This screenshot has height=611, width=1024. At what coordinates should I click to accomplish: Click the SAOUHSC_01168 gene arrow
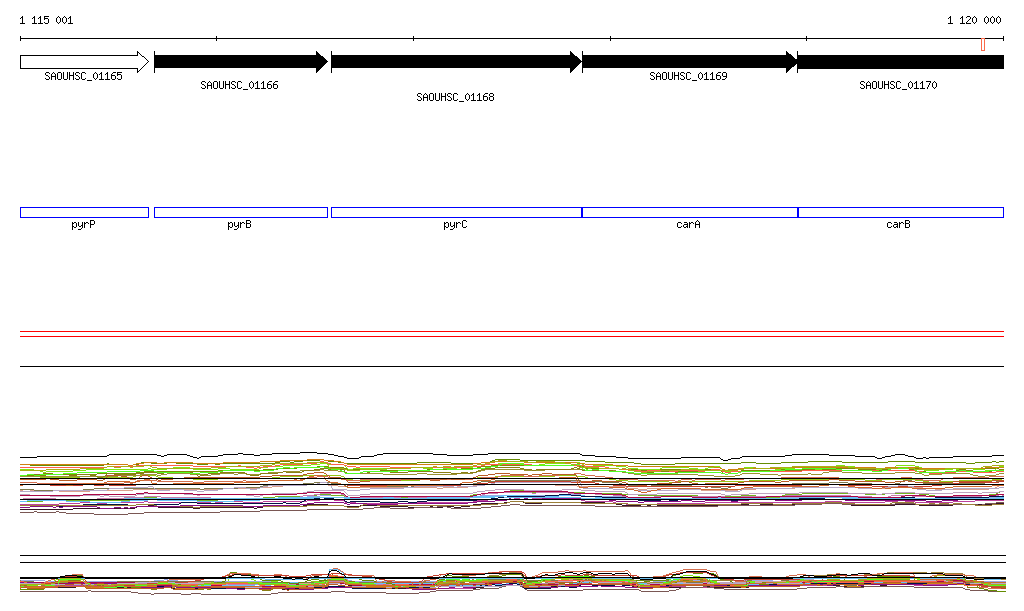[455, 62]
